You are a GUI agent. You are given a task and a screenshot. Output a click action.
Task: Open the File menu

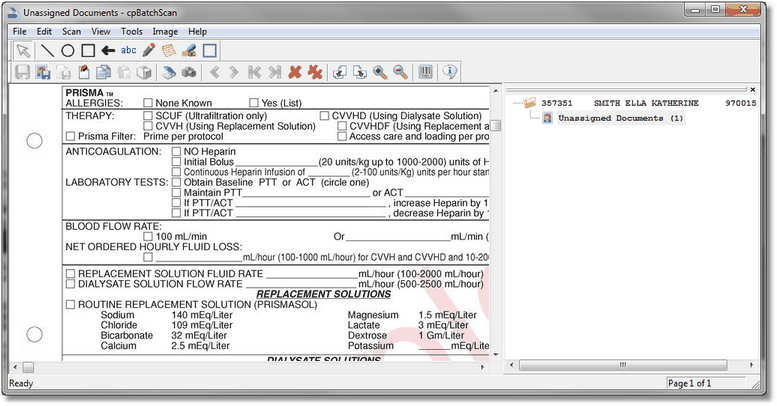pos(20,32)
